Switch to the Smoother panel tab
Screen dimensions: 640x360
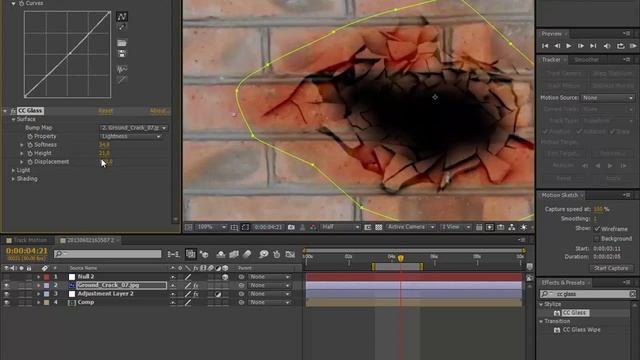(587, 60)
